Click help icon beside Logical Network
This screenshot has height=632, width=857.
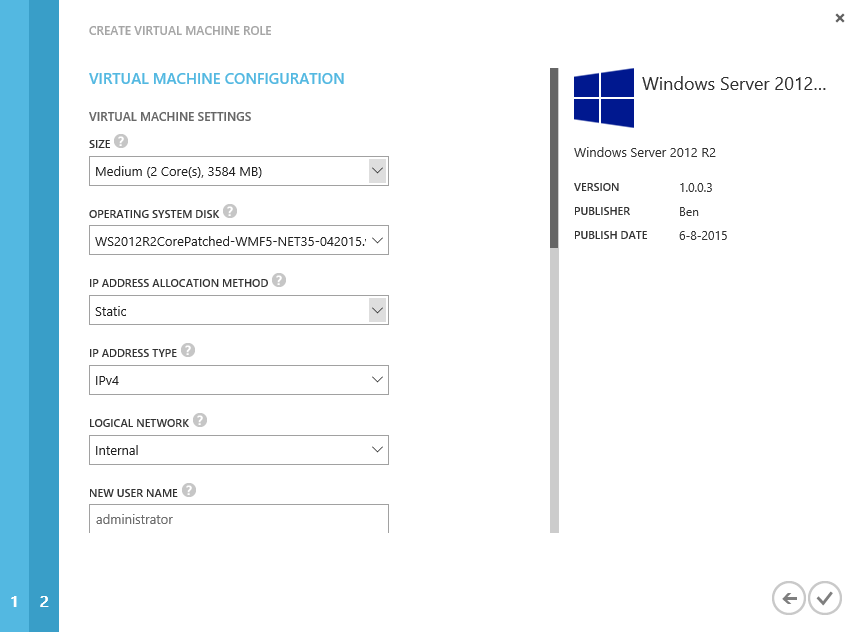coord(200,421)
